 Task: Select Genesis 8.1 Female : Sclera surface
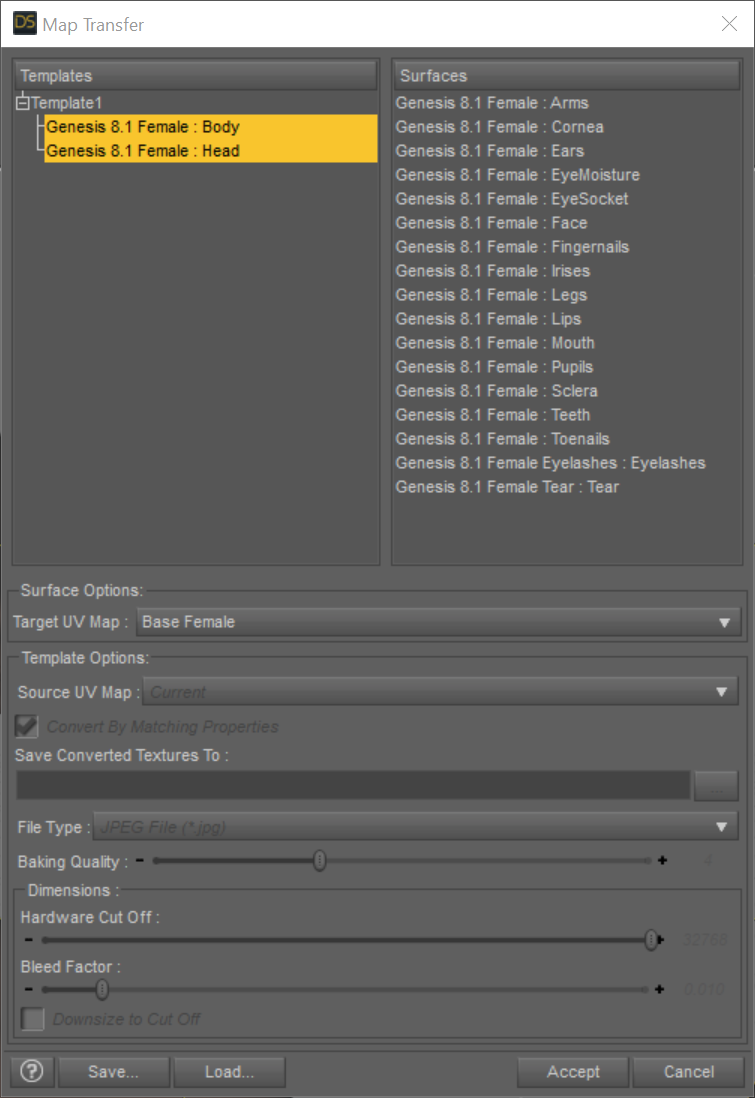point(497,391)
